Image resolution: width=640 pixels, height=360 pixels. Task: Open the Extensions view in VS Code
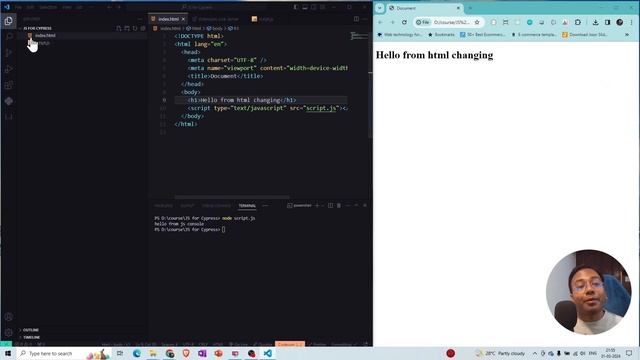tap(9, 85)
